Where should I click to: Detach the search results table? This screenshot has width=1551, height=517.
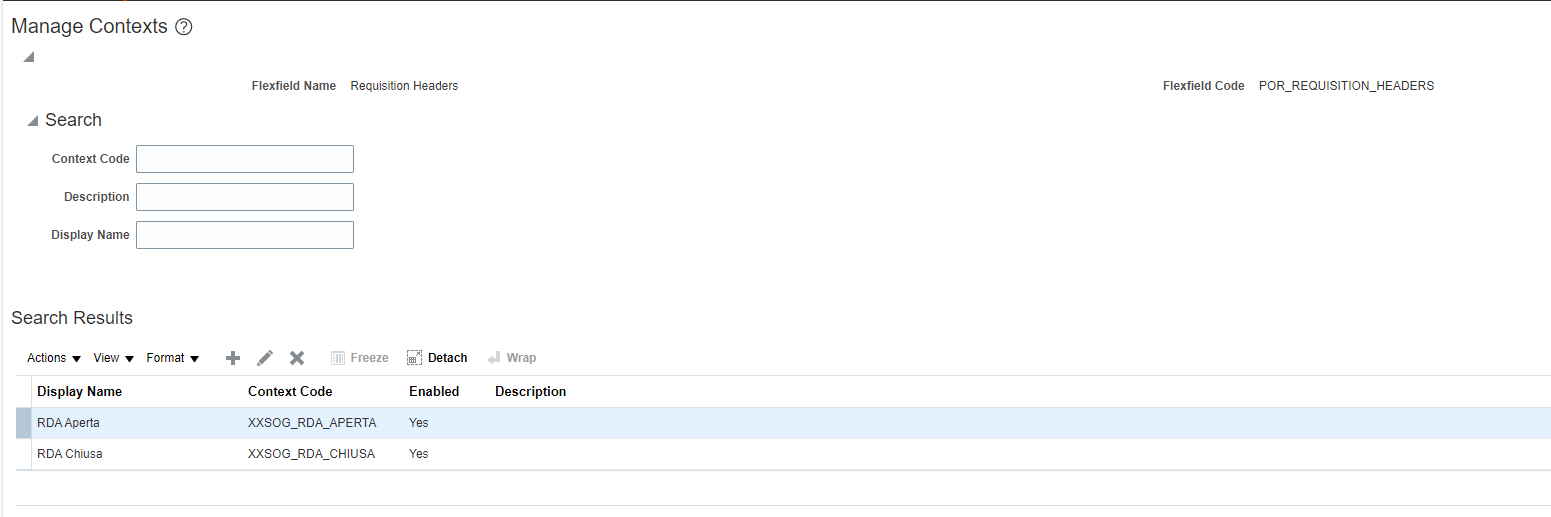[437, 358]
